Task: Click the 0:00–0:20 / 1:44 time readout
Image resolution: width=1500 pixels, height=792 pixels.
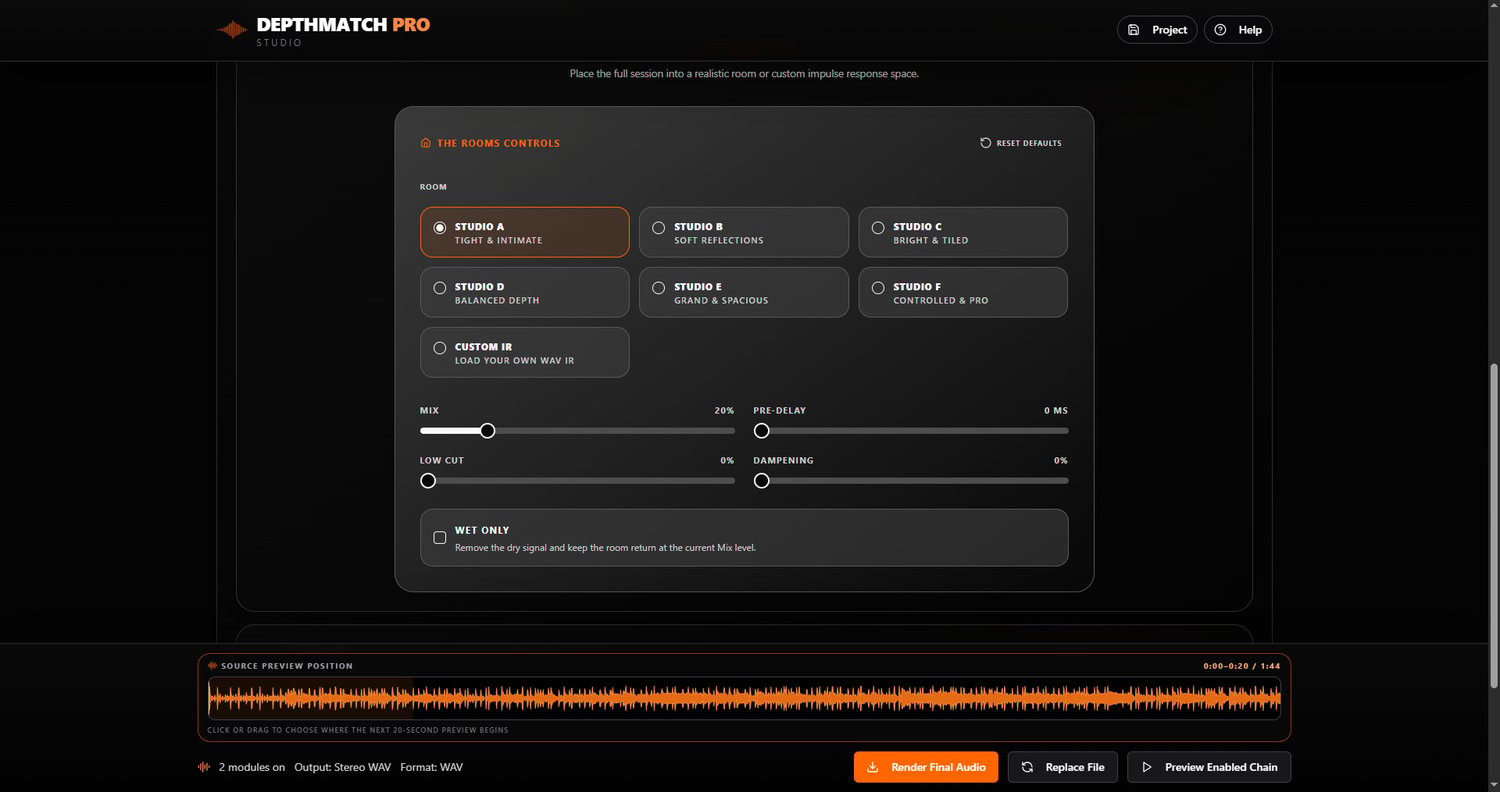Action: 1242,666
